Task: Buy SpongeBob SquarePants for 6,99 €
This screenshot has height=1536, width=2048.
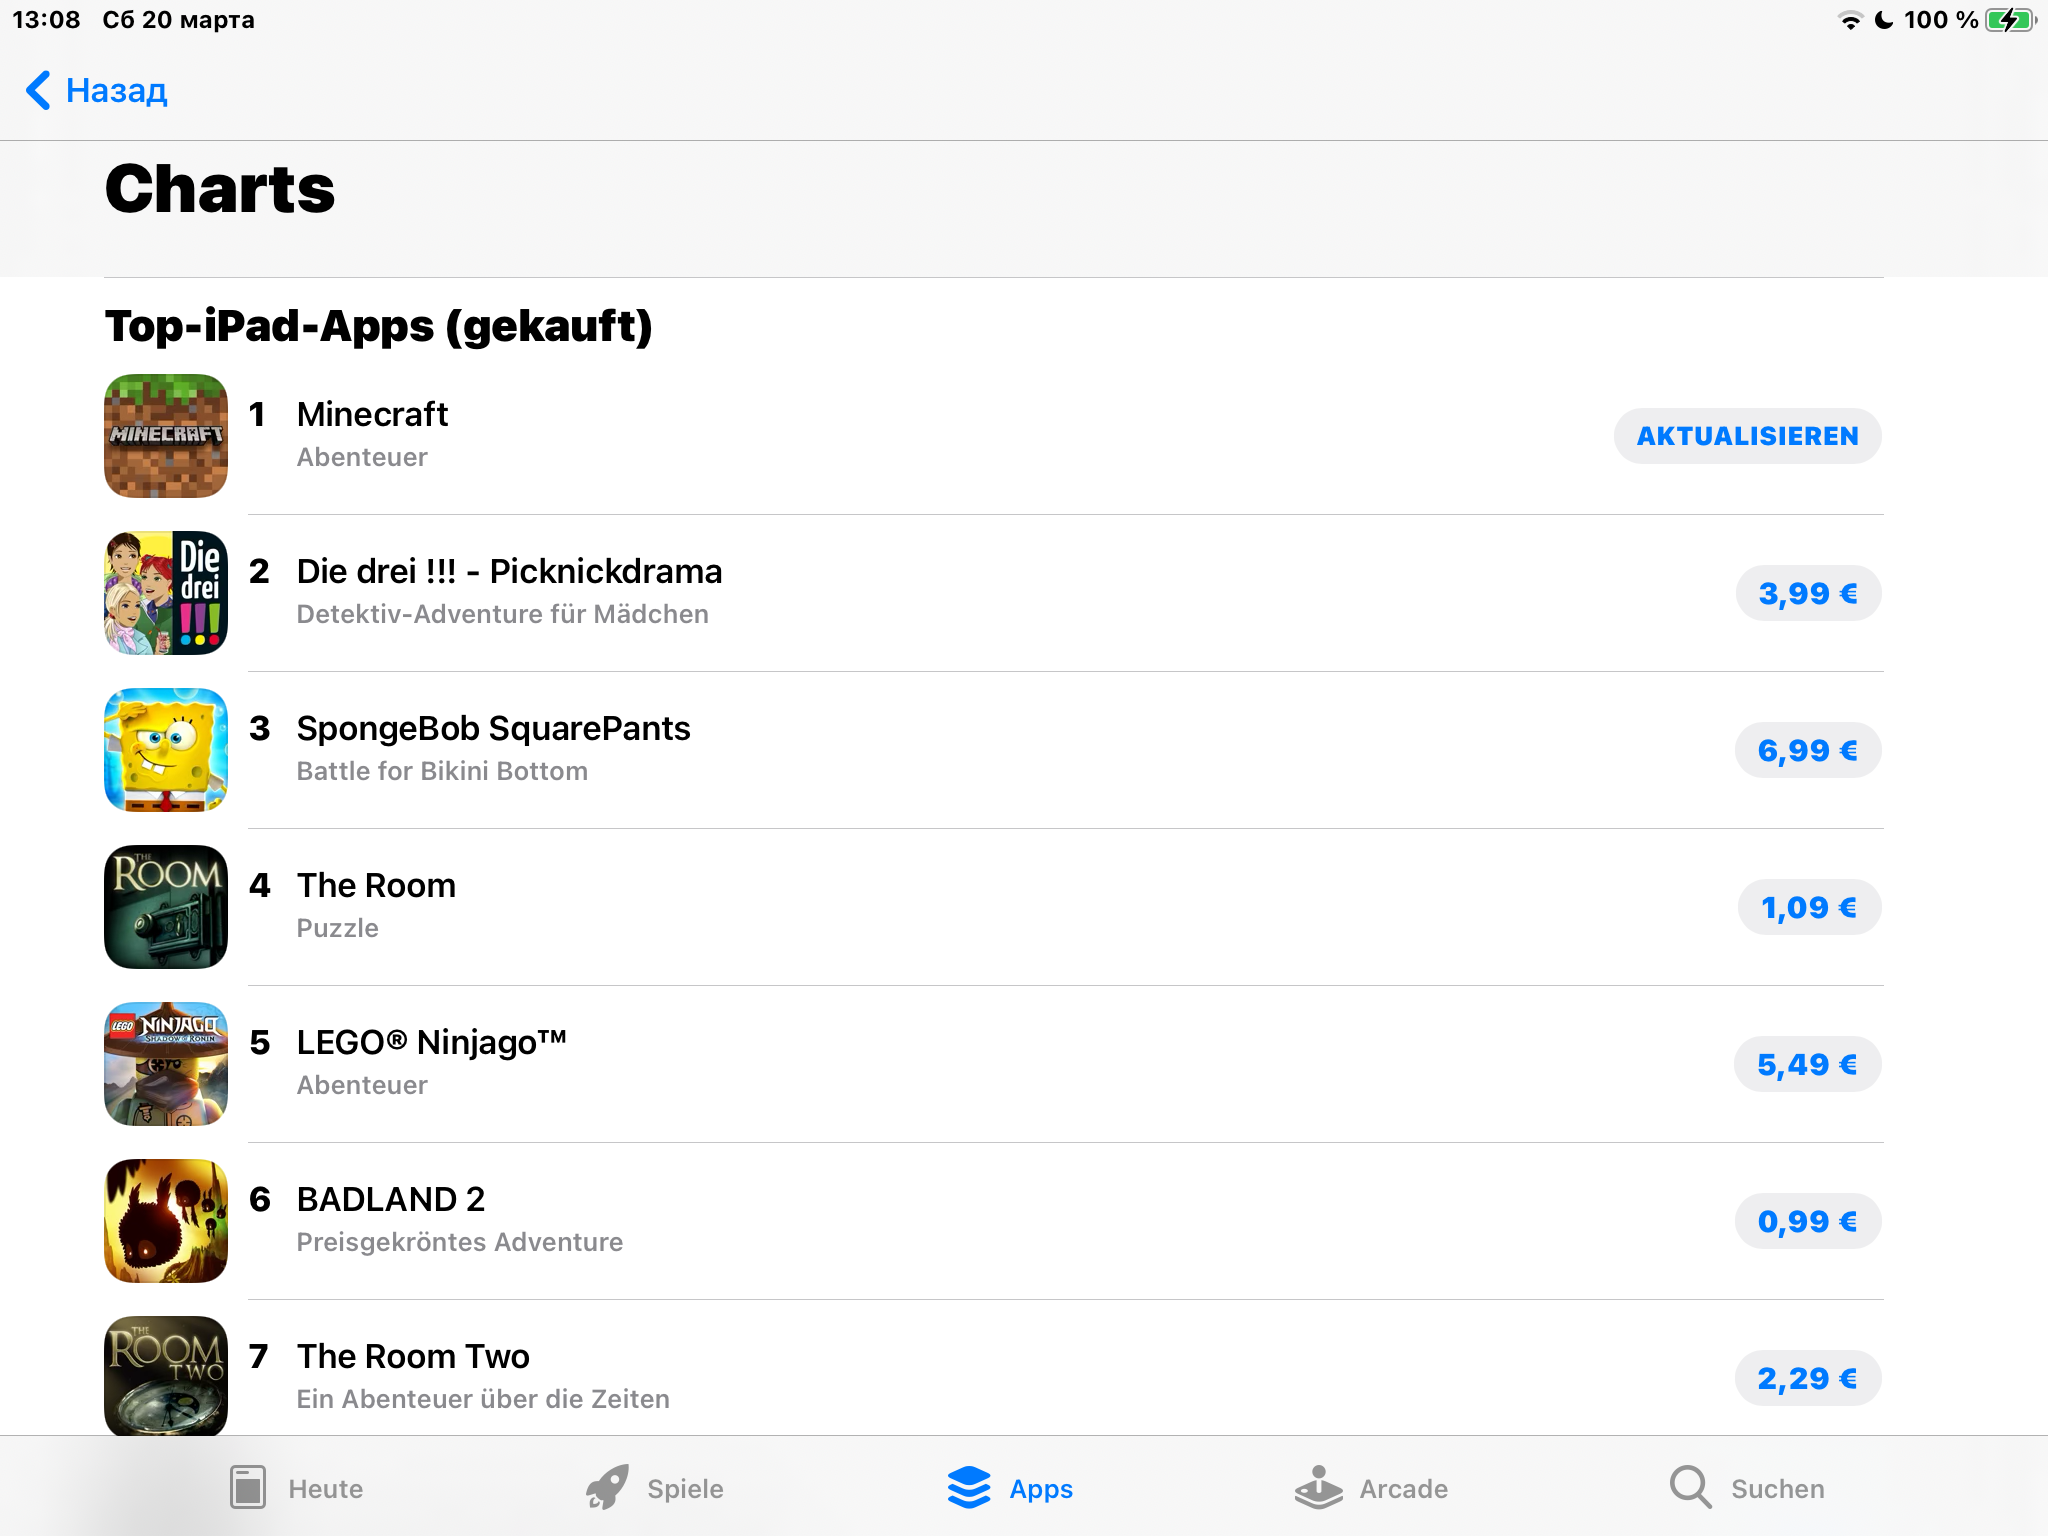Action: 1808,750
